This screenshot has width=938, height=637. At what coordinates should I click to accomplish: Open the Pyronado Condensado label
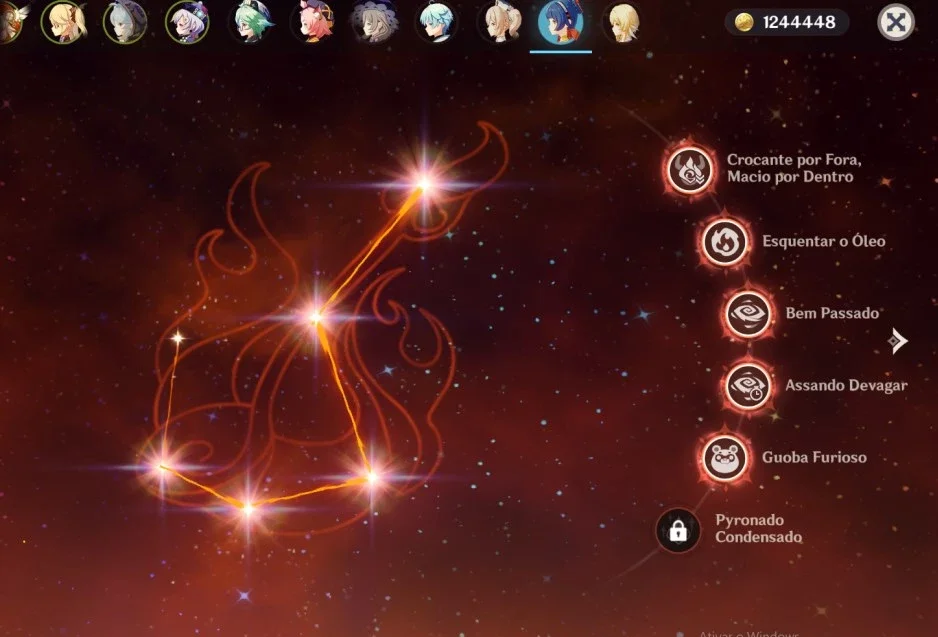point(759,528)
